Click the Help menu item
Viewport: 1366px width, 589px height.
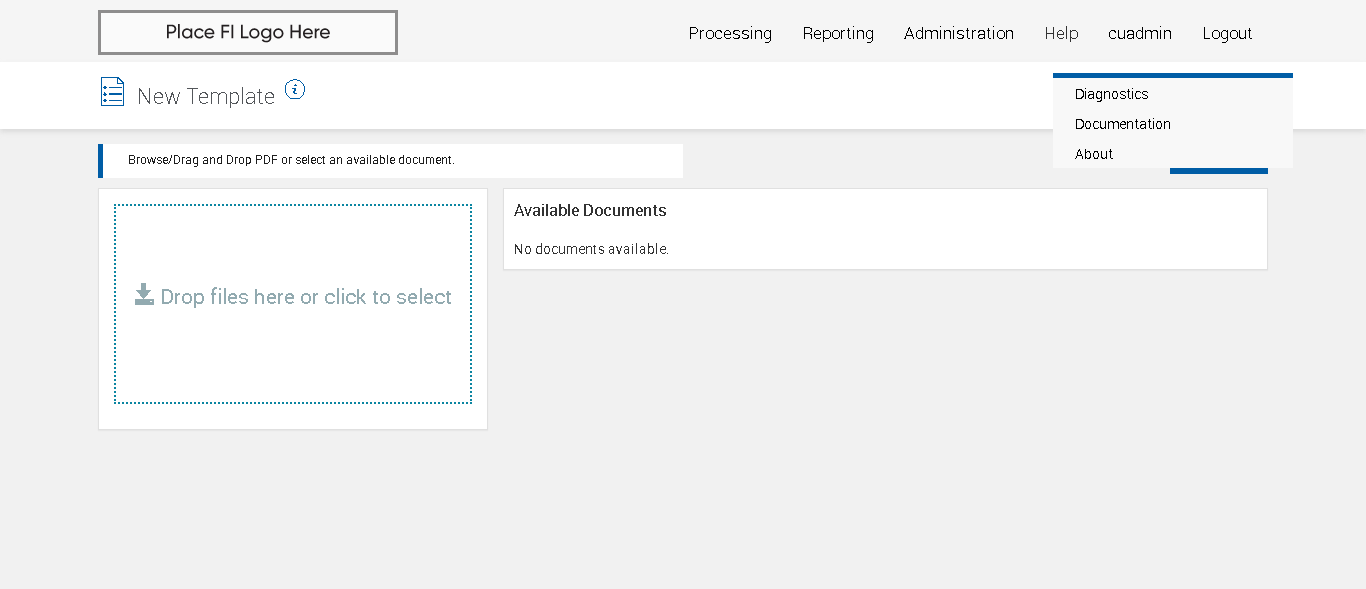[1061, 33]
